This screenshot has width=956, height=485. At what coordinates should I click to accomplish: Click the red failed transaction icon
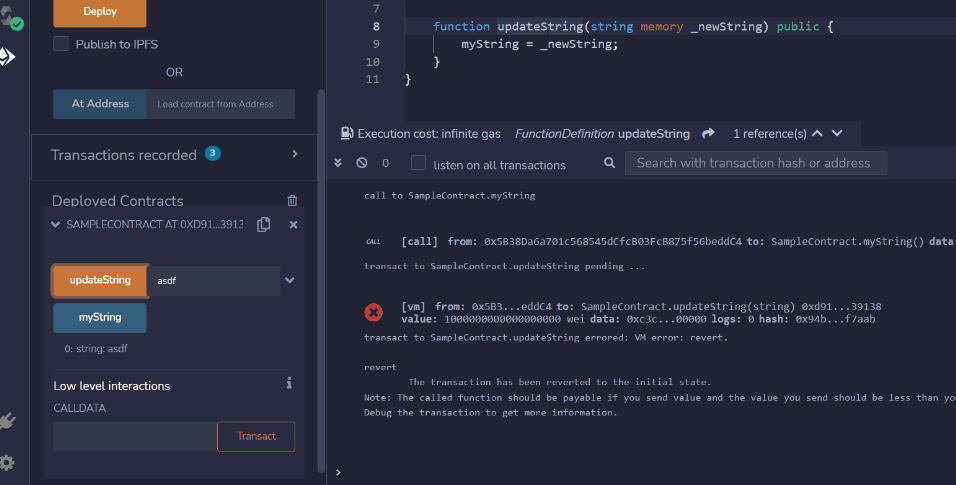[x=374, y=312]
